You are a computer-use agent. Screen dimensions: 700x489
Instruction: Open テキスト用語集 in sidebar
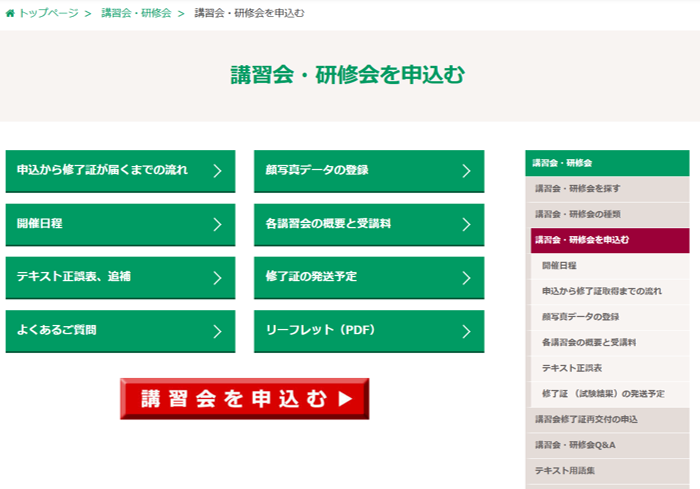[x=566, y=470]
